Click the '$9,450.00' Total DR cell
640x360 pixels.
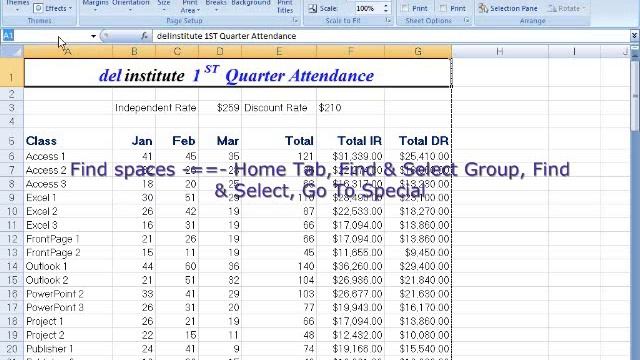coord(418,253)
